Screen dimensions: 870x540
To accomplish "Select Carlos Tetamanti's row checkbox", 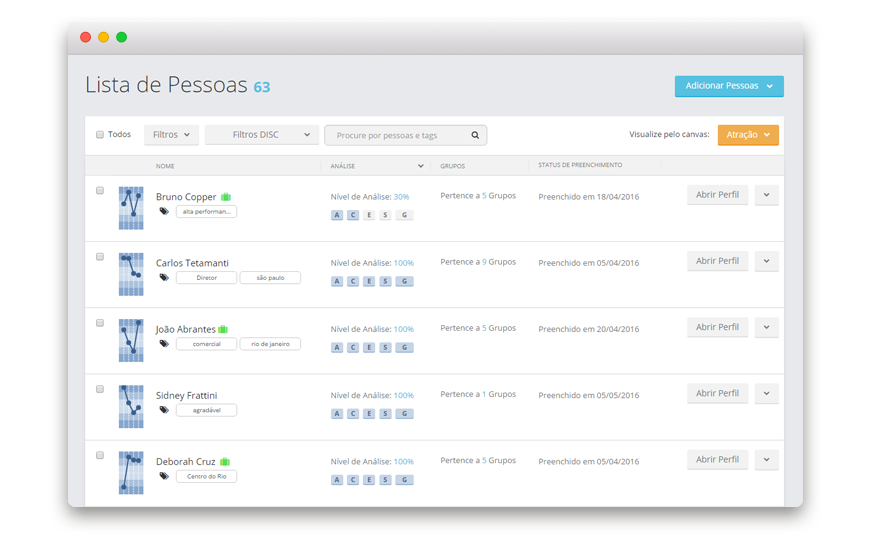I will pos(100,256).
